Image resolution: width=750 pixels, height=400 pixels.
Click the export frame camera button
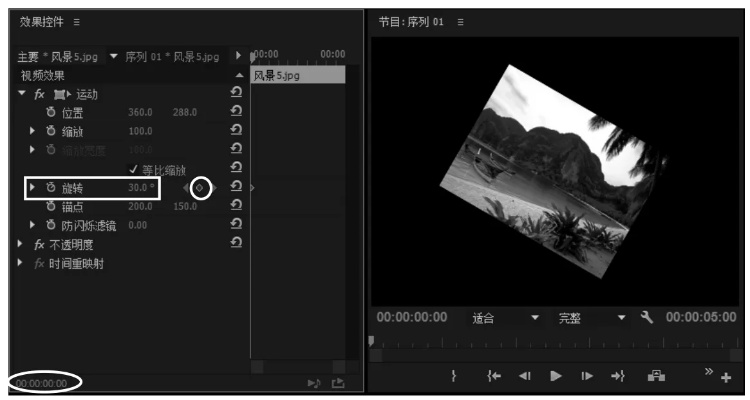tap(656, 376)
